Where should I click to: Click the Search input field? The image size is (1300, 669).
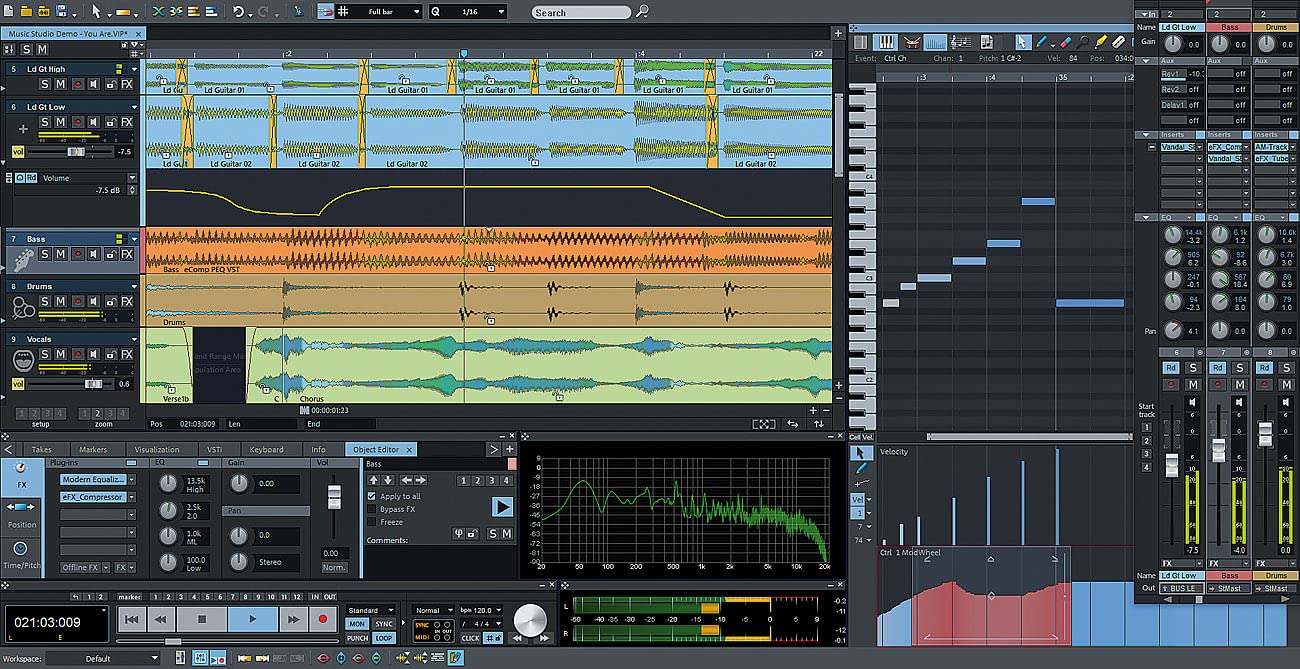click(x=580, y=12)
